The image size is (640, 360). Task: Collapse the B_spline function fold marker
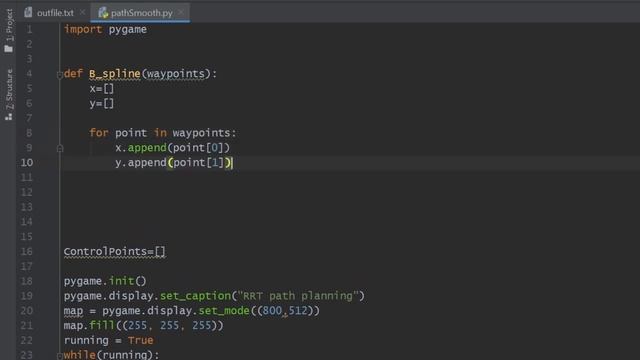(x=60, y=74)
